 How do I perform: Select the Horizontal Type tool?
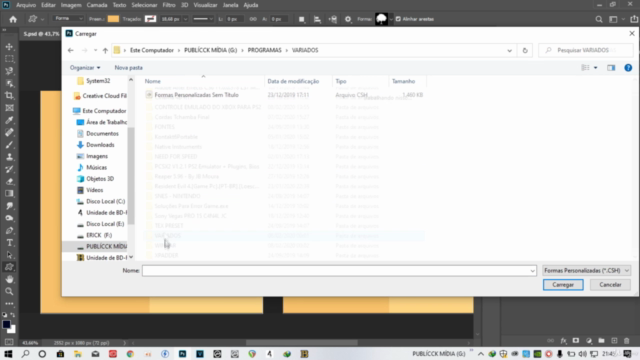click(9, 243)
